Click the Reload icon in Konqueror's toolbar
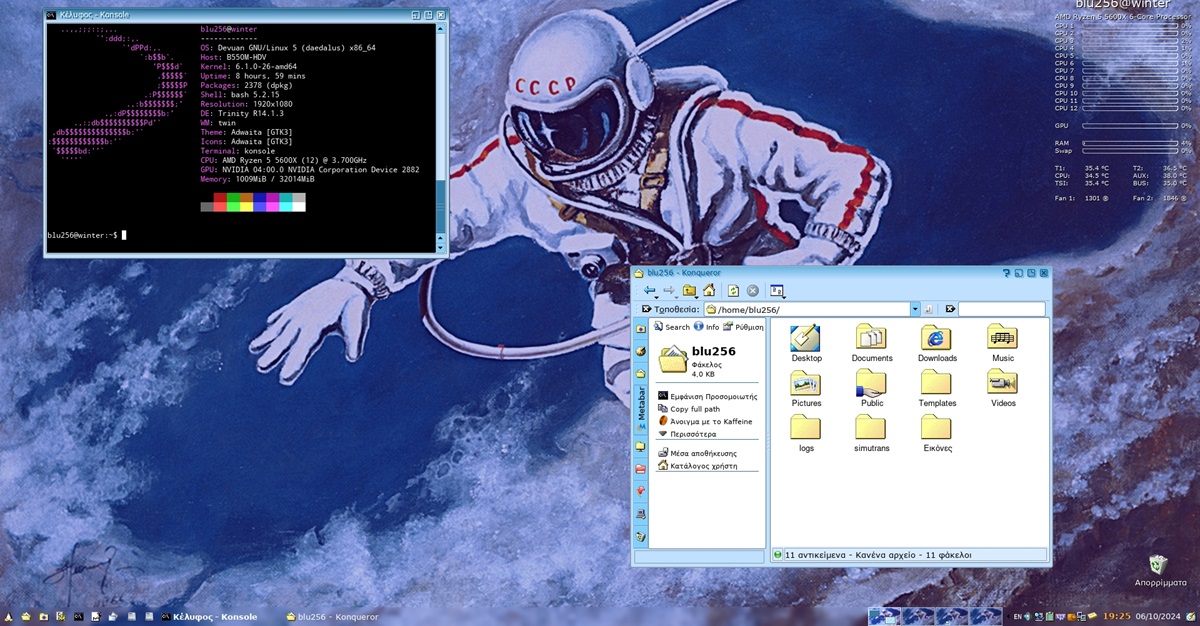 733,290
